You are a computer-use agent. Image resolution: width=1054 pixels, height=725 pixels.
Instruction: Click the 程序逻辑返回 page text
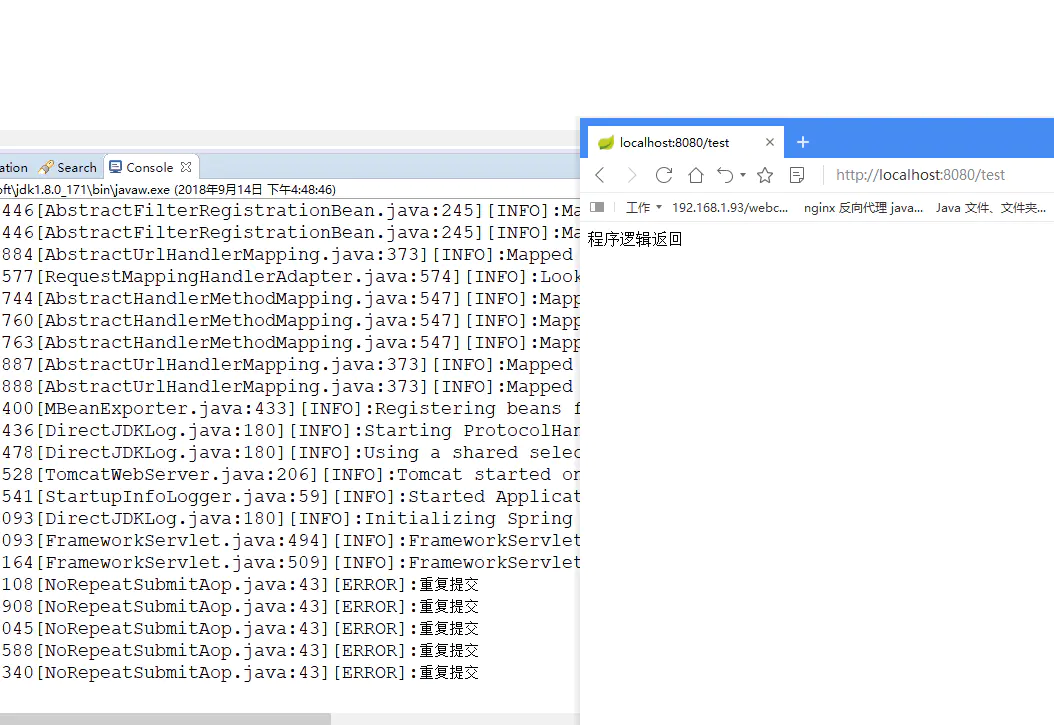click(635, 239)
